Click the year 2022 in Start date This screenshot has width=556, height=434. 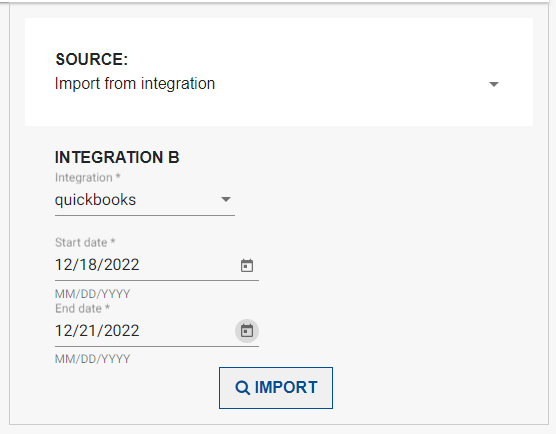[x=122, y=265]
